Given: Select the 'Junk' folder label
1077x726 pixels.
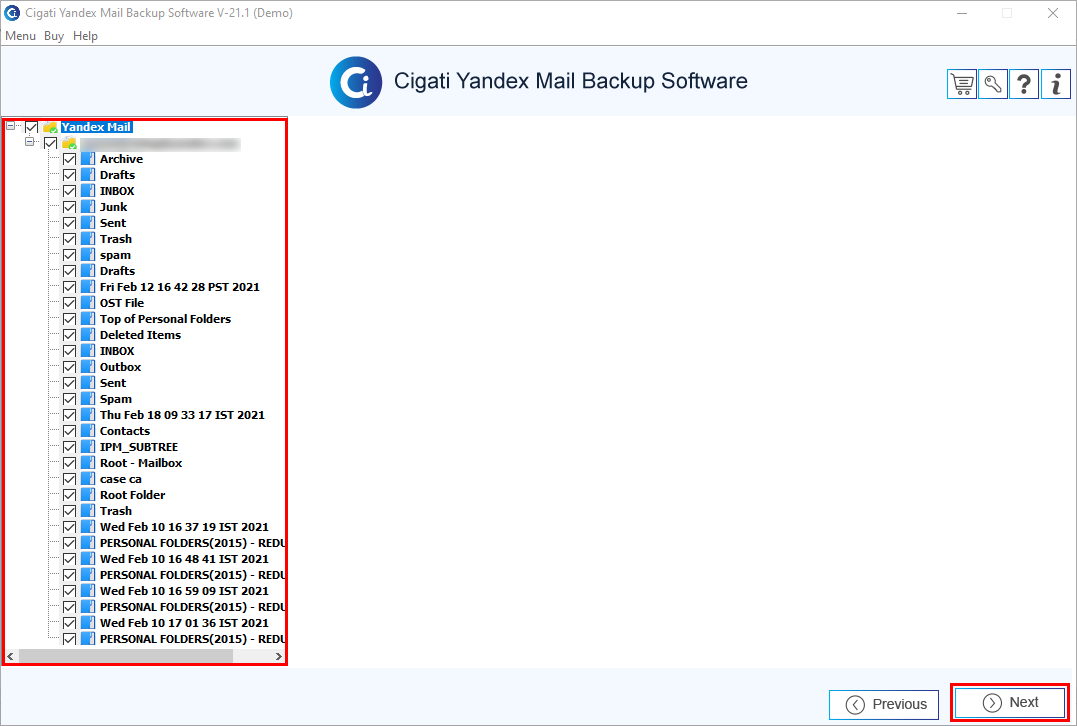Looking at the screenshot, I should coord(113,207).
